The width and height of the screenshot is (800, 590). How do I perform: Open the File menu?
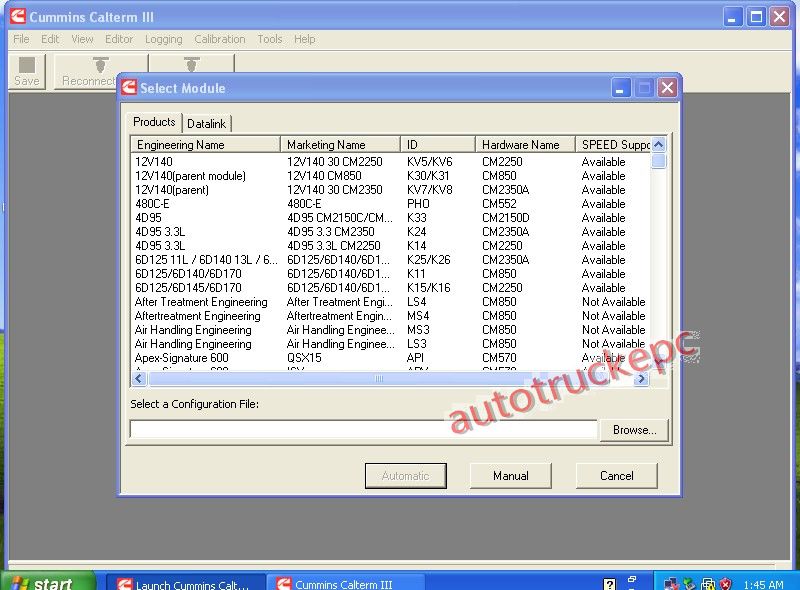pos(21,39)
